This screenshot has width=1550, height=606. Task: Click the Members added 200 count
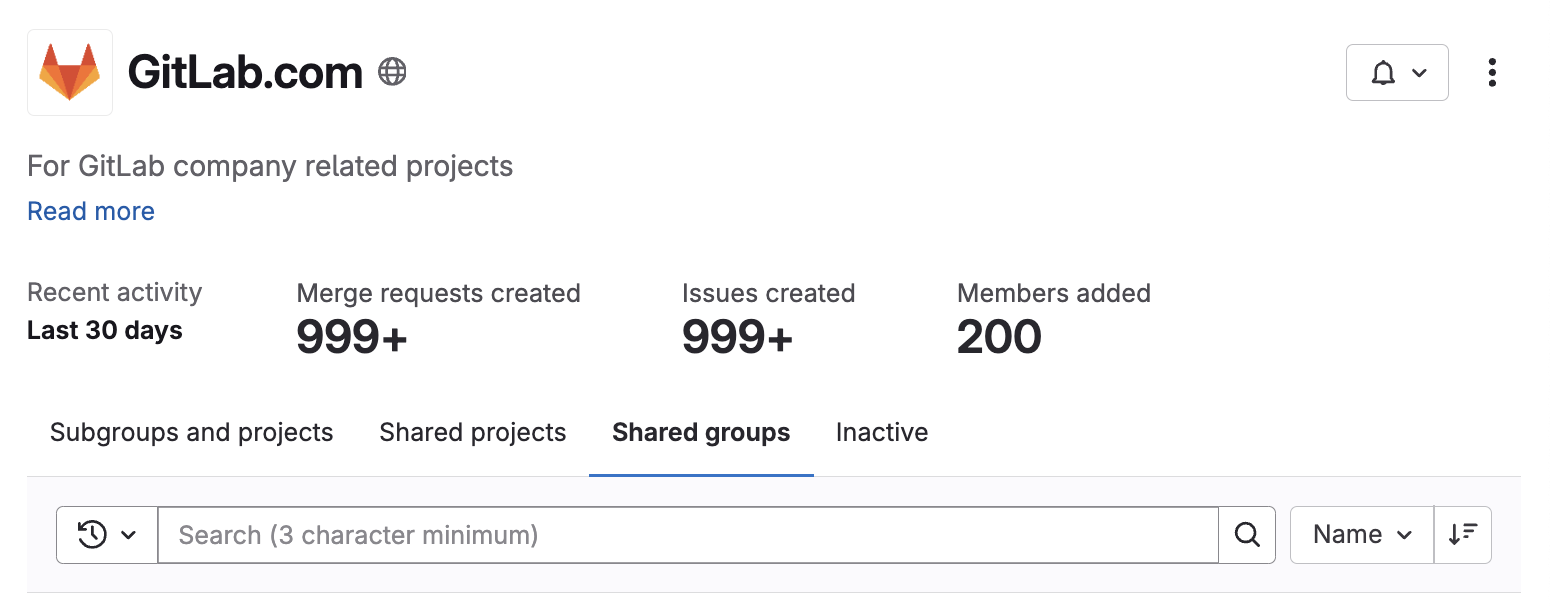pyautogui.click(x=998, y=338)
